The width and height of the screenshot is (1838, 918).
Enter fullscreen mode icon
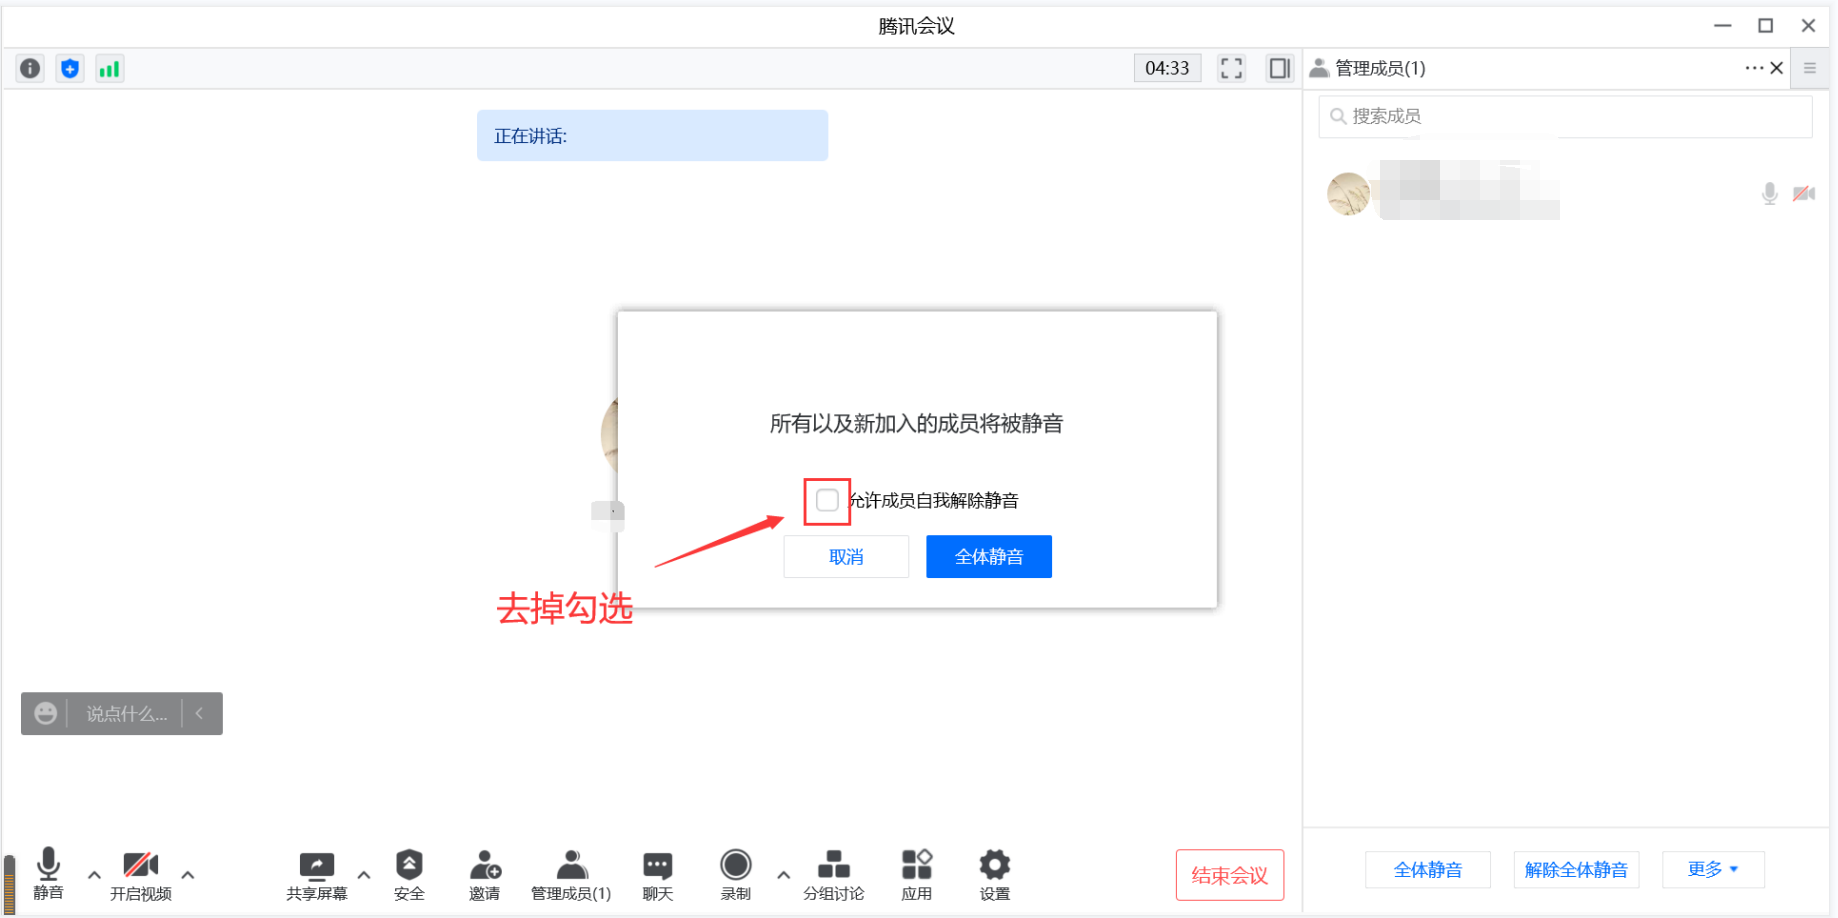1231,68
